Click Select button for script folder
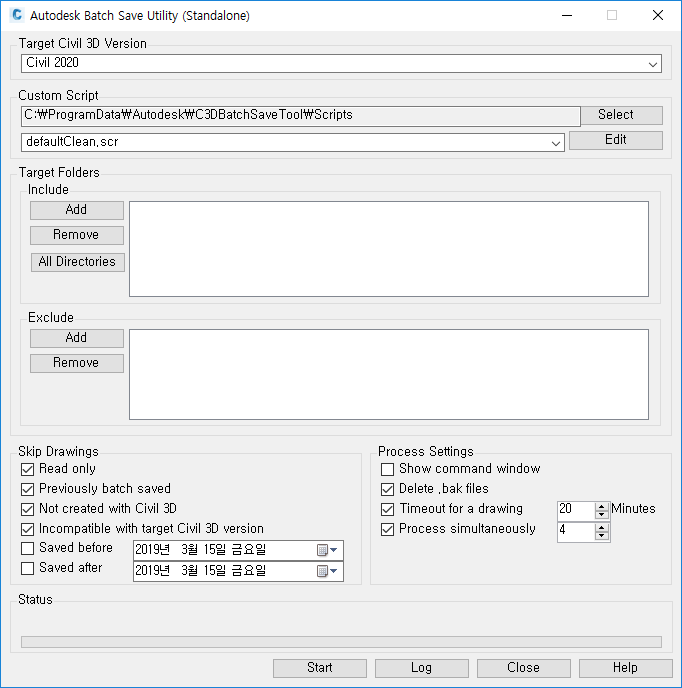Screen dimensions: 682x688 click(x=622, y=115)
